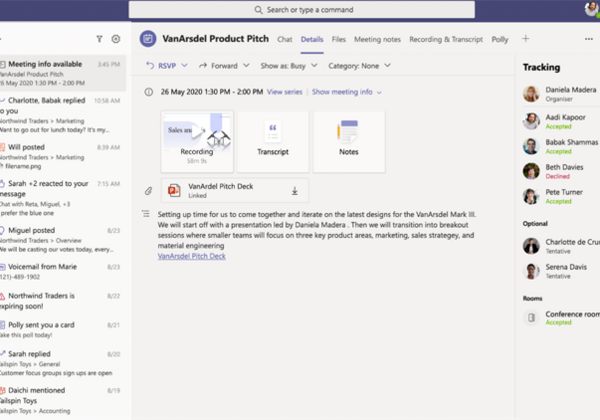
Task: Open Sarah +2 reacted notification
Action: click(x=62, y=198)
